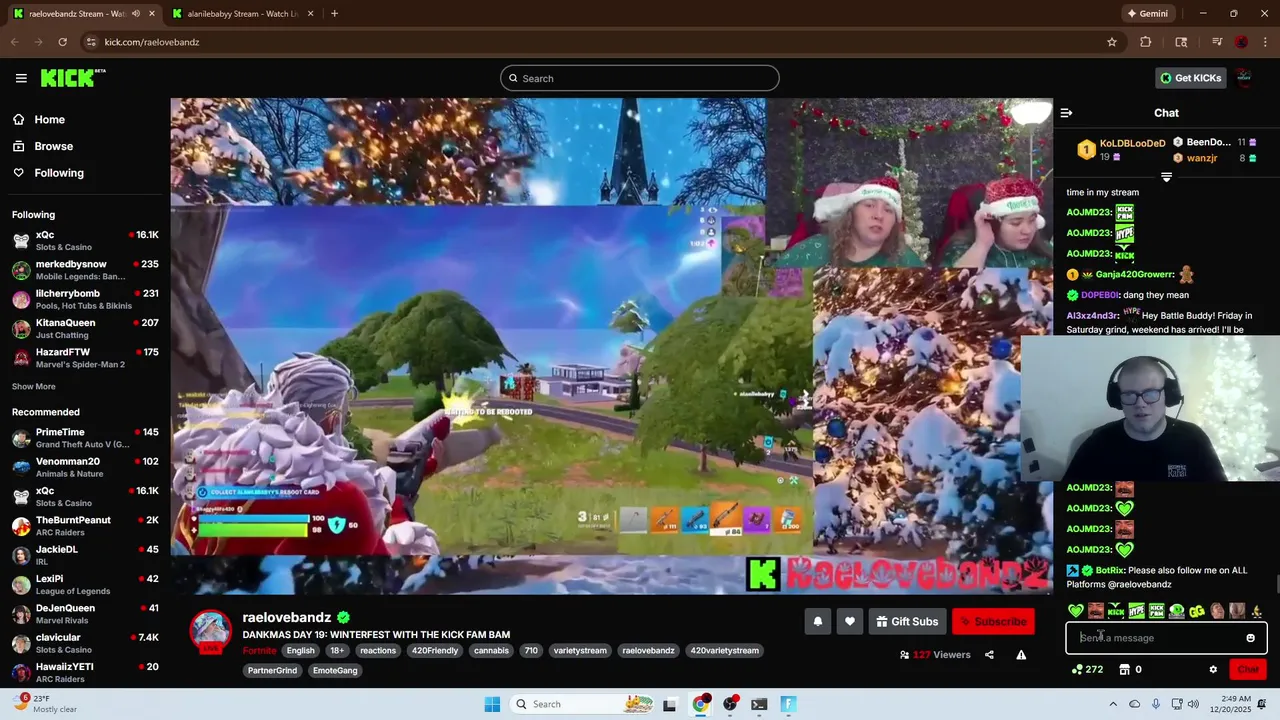Viewport: 1280px width, 720px height.
Task: Mute the raelovebandz tab audio
Action: click(x=136, y=14)
